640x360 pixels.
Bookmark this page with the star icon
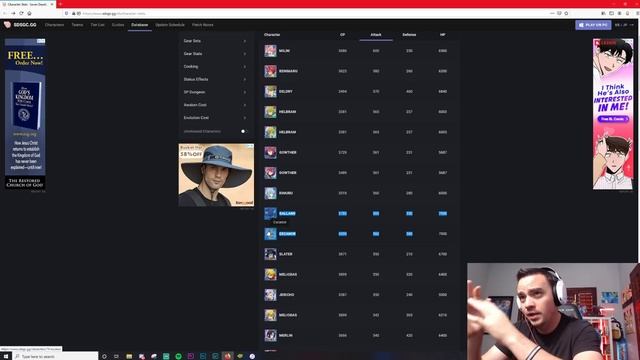coord(566,13)
